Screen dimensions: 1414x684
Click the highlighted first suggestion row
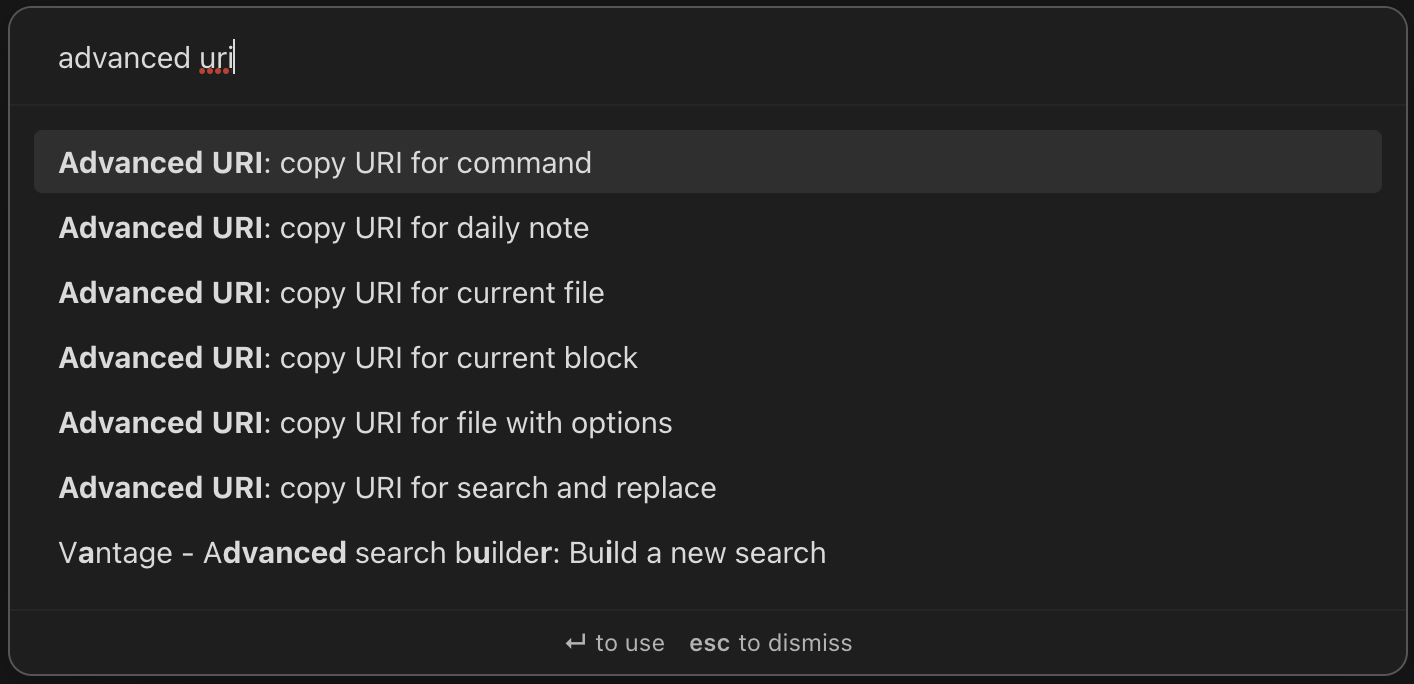point(707,161)
